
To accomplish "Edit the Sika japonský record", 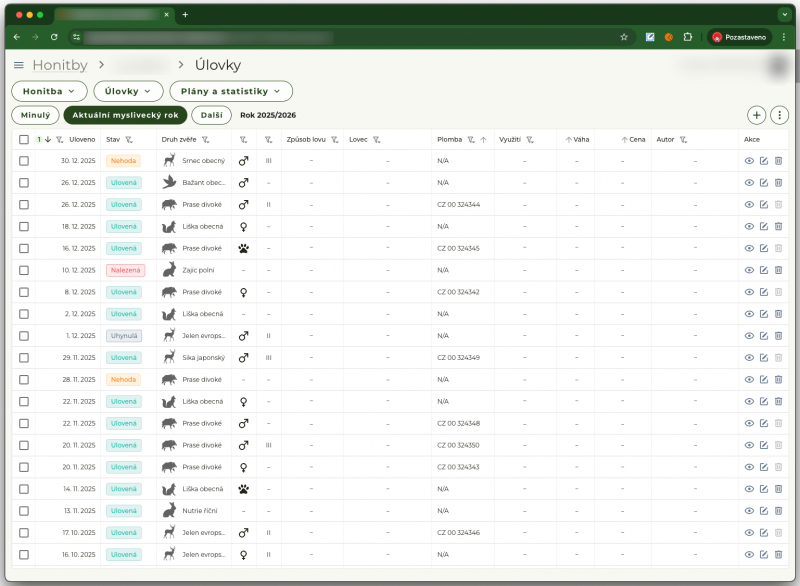I will click(764, 358).
